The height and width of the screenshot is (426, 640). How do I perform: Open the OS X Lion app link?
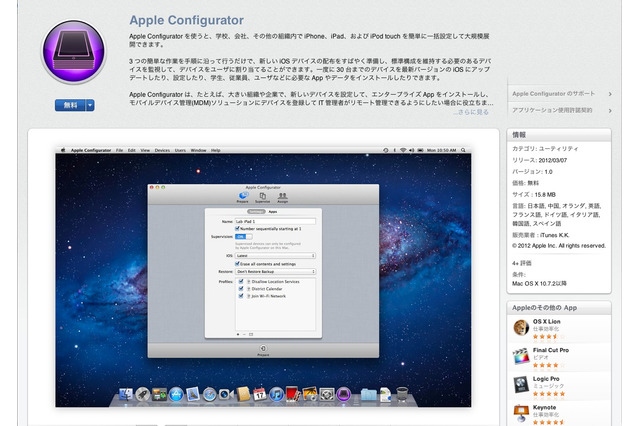tap(546, 322)
